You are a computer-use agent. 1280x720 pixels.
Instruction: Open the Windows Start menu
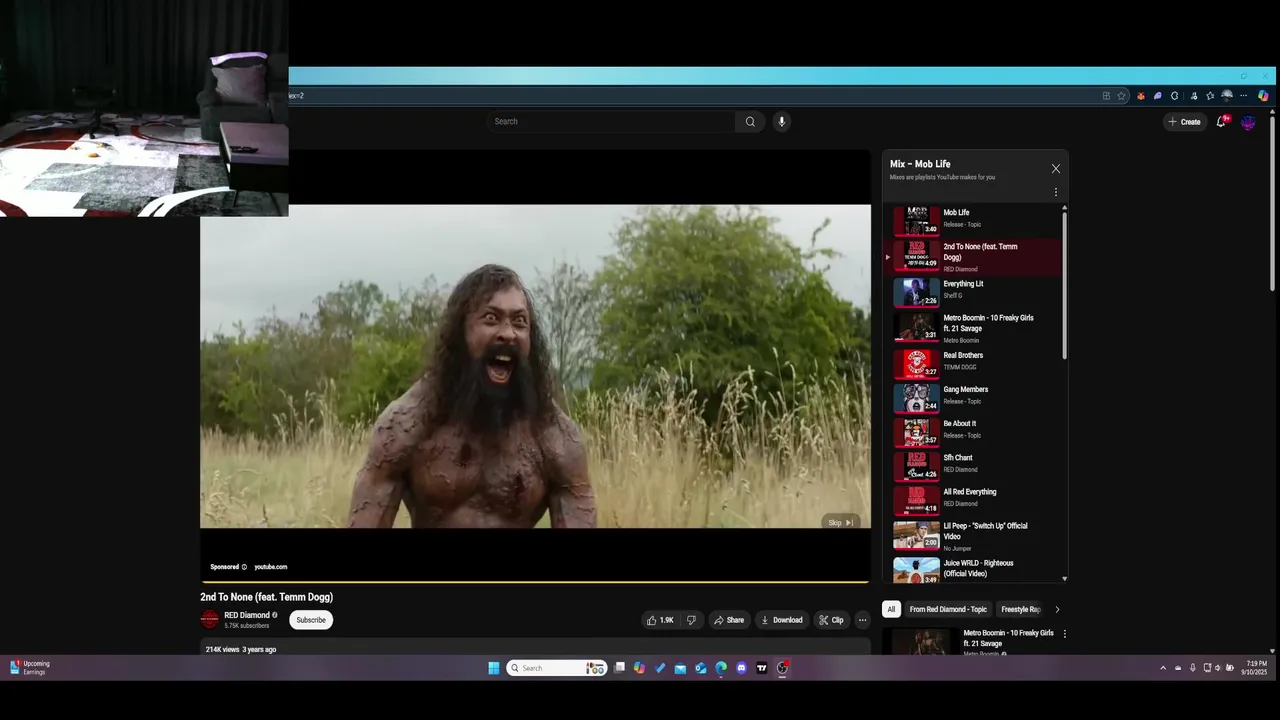pos(493,668)
